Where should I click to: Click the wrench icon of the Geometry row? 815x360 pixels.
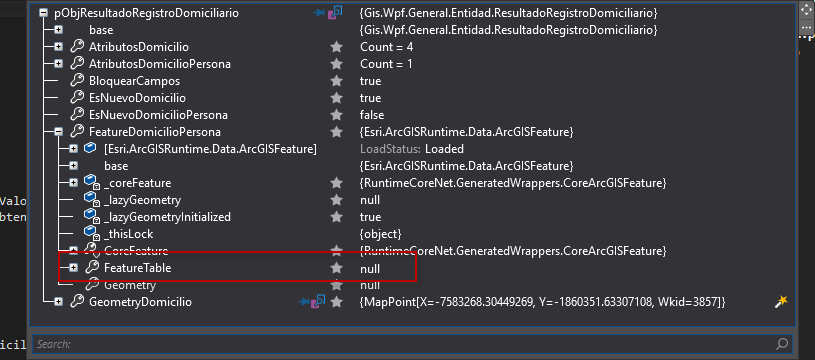(x=92, y=285)
